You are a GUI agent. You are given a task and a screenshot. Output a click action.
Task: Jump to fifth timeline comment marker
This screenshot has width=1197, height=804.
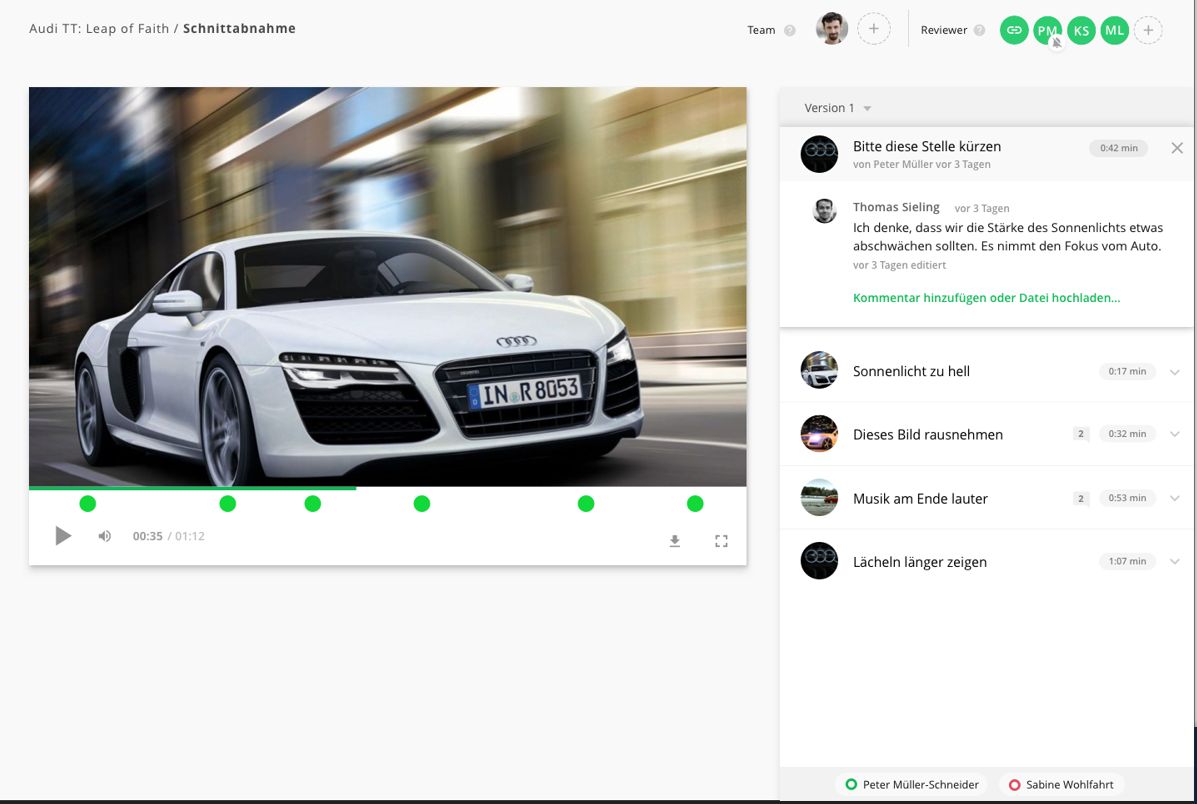(586, 504)
